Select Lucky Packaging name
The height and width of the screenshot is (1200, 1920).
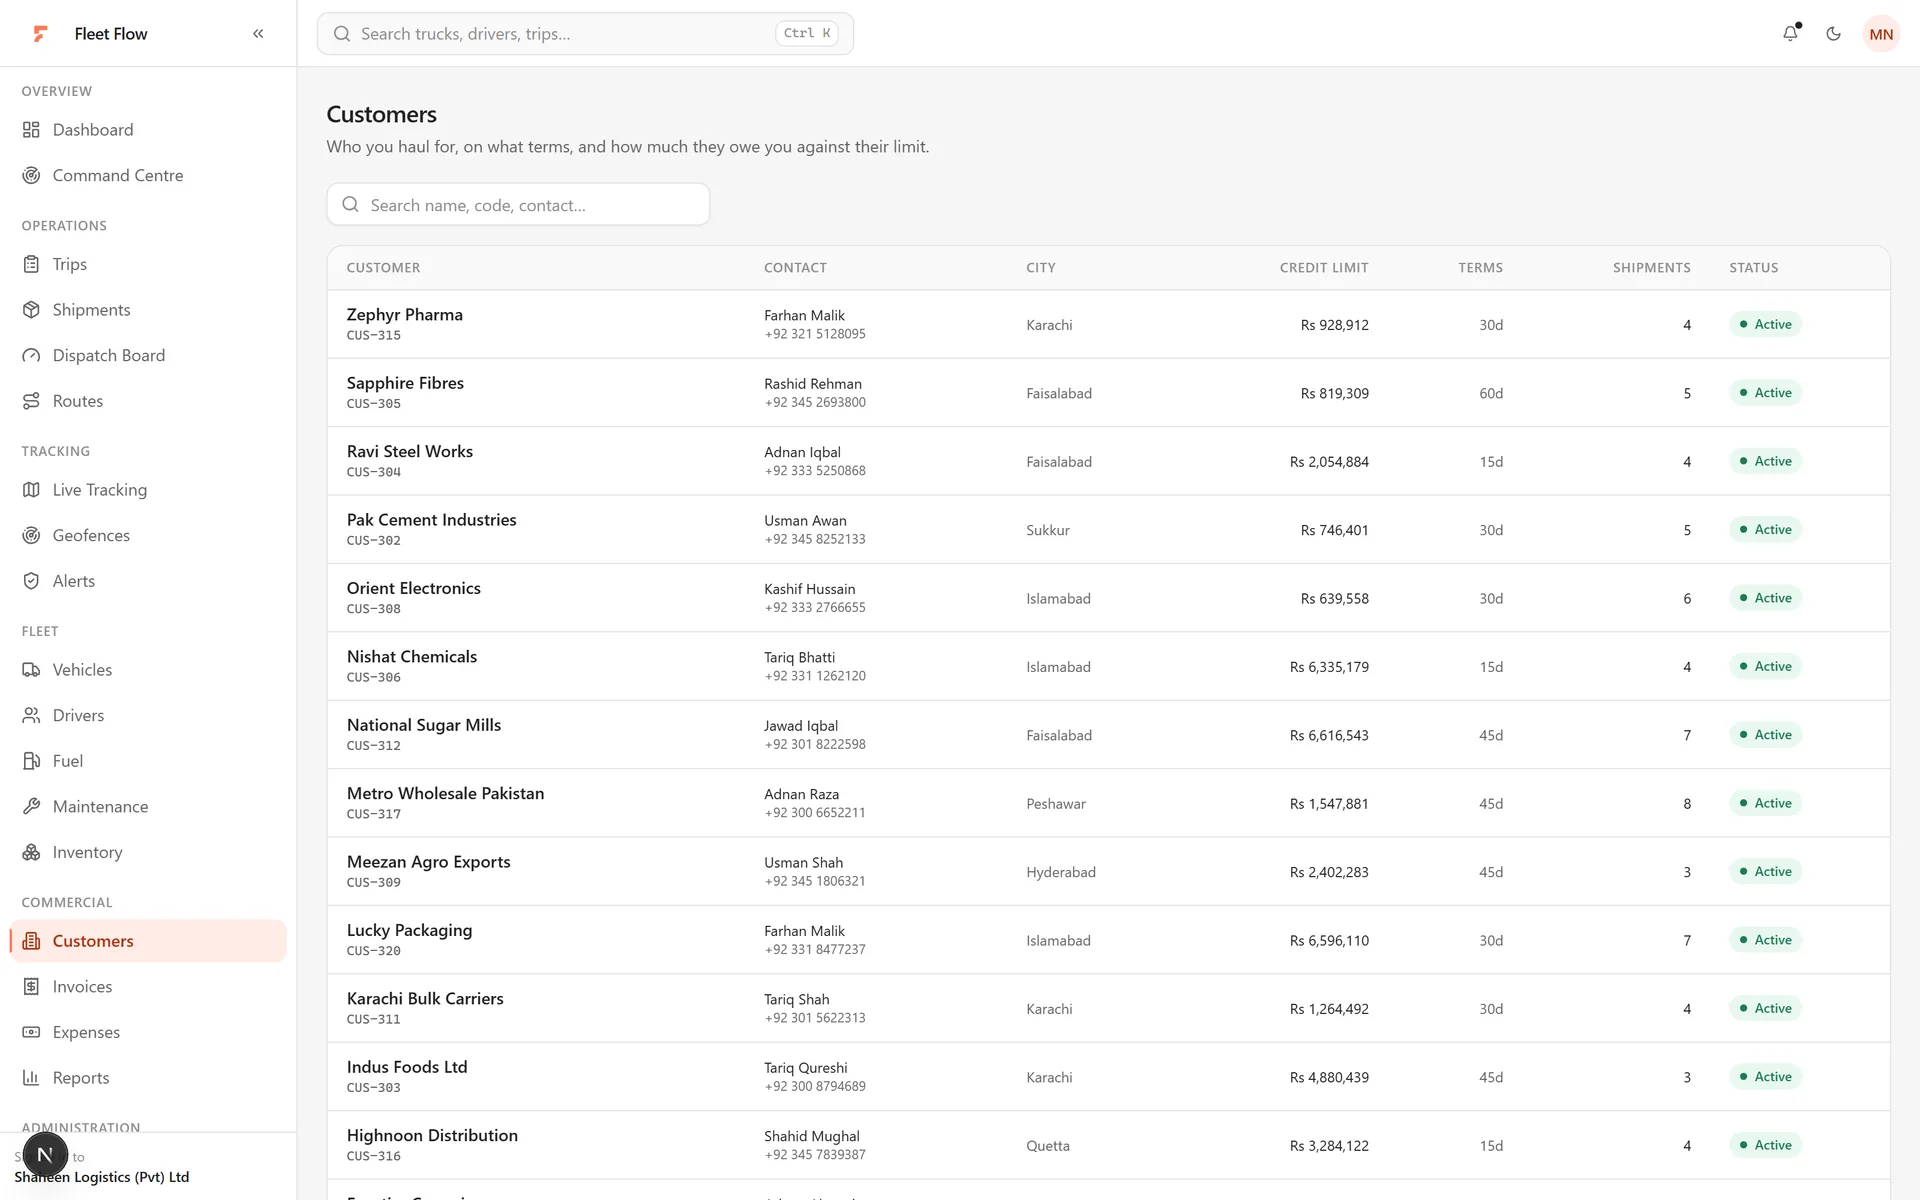pyautogui.click(x=409, y=930)
